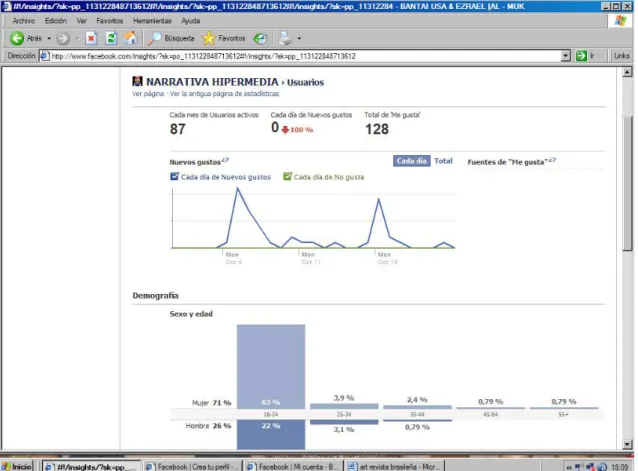Image resolution: width=638 pixels, height=471 pixels.
Task: Switch chart to Total view
Action: click(x=443, y=161)
